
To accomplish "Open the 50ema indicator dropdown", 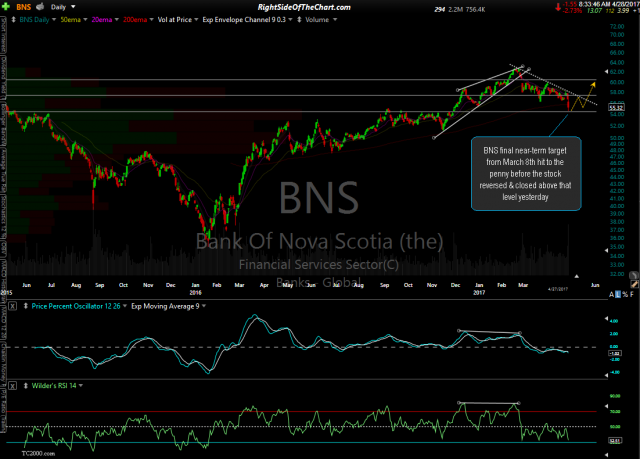I will coord(85,20).
